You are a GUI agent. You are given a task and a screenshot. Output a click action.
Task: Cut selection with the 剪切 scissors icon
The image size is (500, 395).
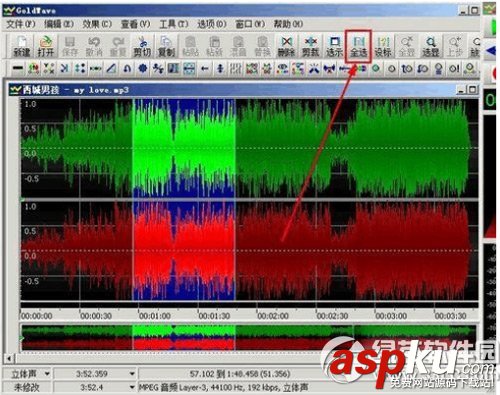pos(142,46)
